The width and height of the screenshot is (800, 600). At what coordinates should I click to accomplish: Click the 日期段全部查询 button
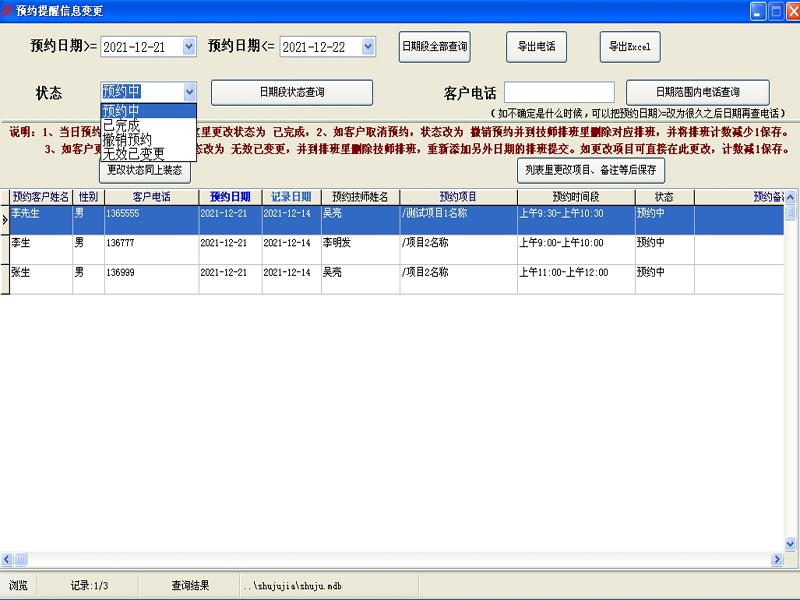[434, 47]
